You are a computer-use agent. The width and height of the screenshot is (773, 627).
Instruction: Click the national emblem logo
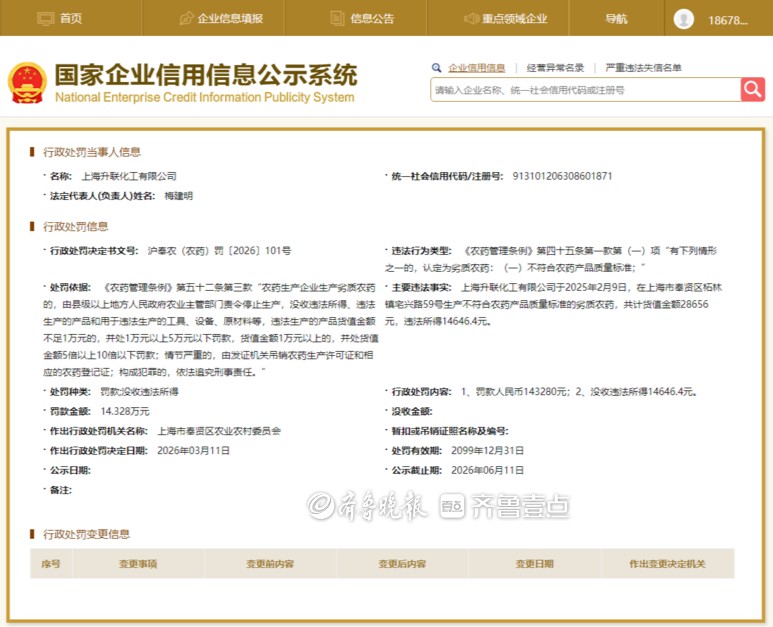pos(27,84)
